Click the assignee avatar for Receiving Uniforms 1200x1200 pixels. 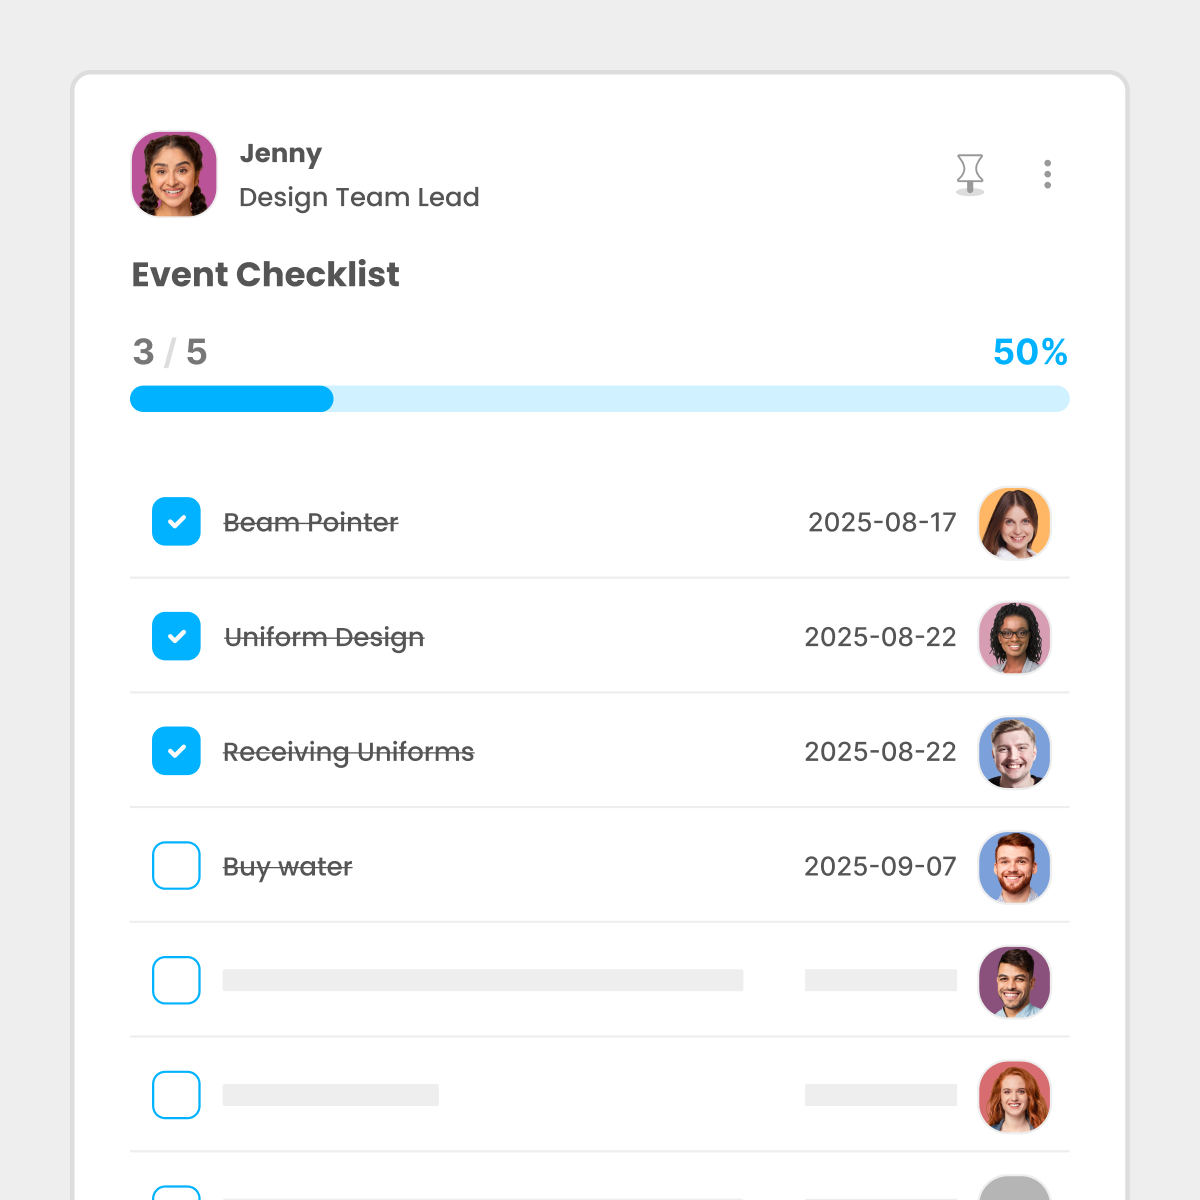tap(1014, 752)
